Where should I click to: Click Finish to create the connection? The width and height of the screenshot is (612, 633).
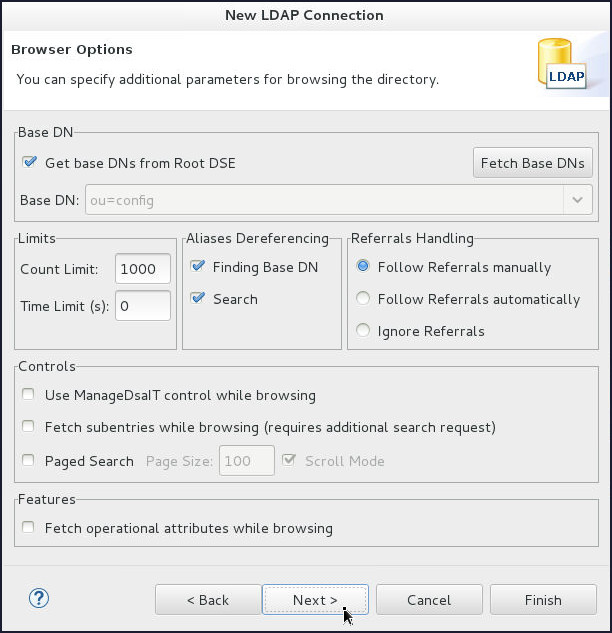[543, 600]
